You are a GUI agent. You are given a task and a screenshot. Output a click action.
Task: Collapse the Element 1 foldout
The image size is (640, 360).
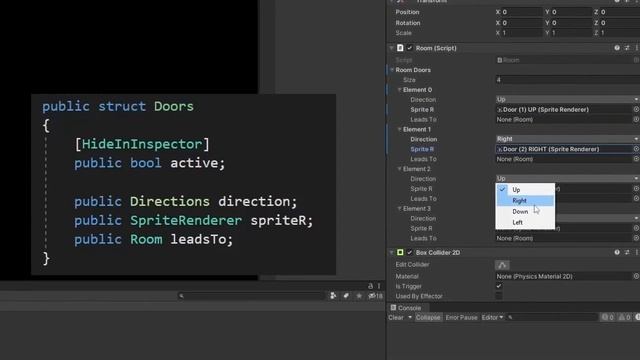pyautogui.click(x=400, y=129)
